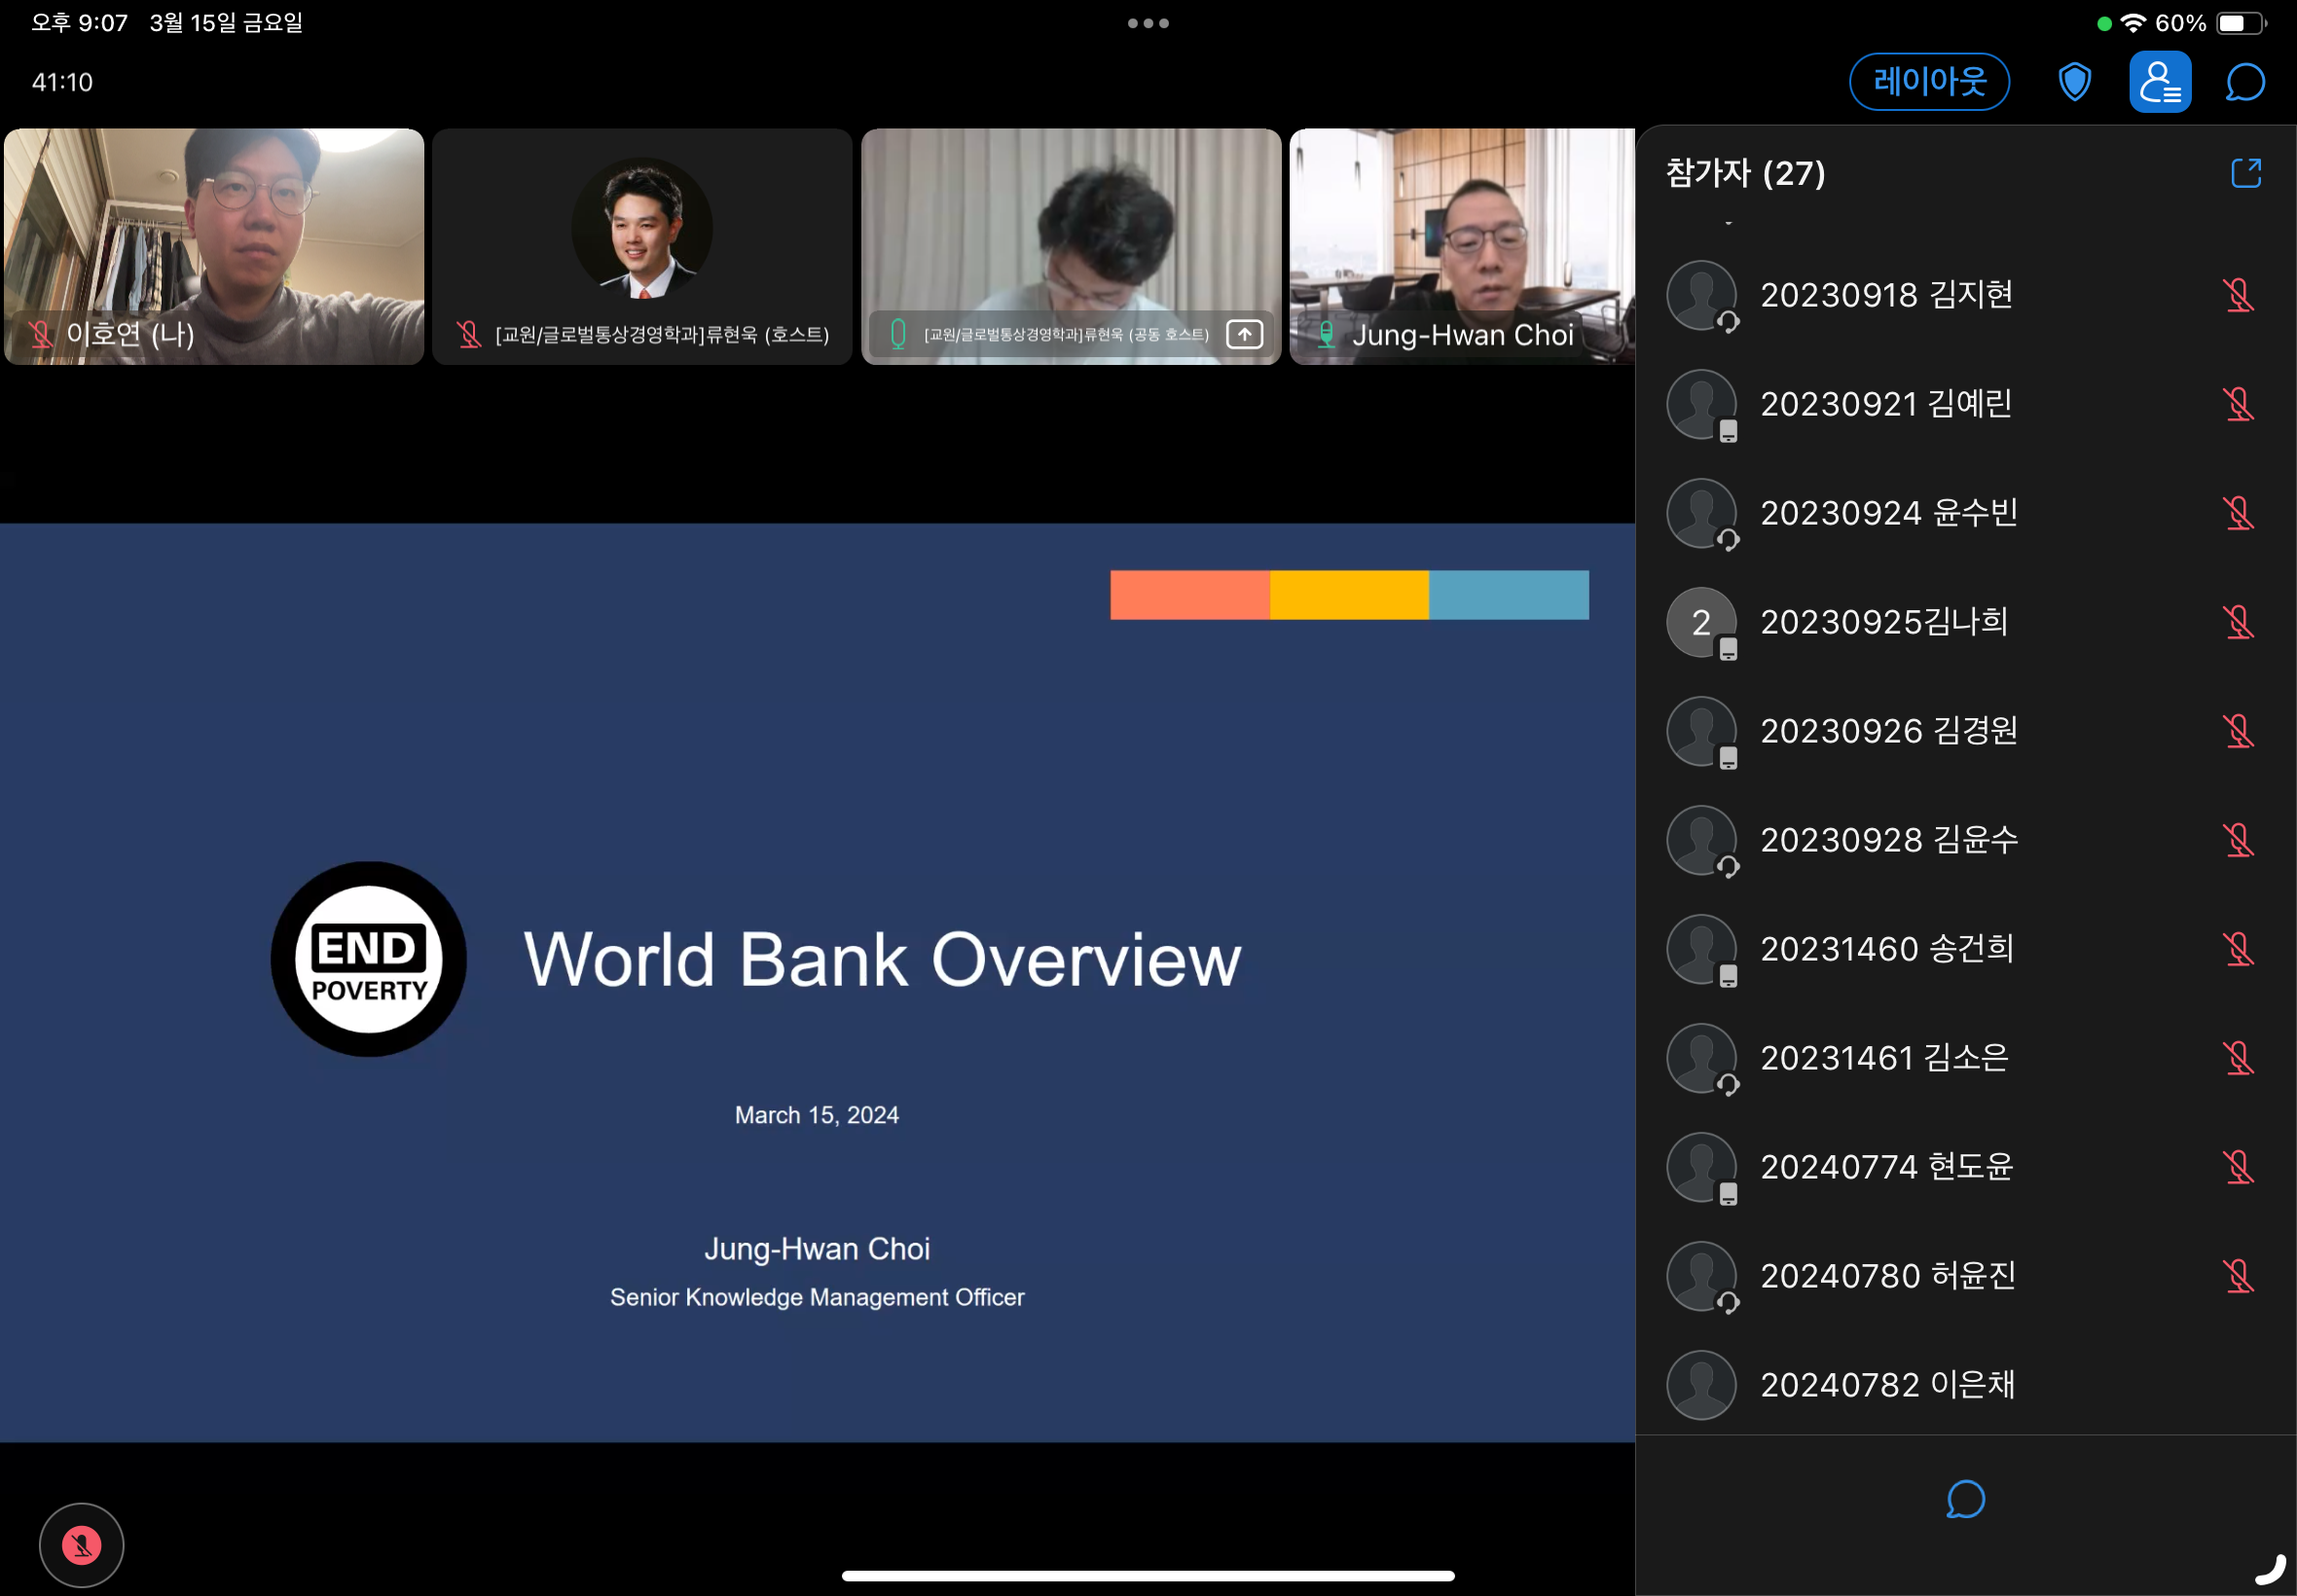Click avatar of 20230928 김윤수
Image resolution: width=2297 pixels, height=1596 pixels.
(1701, 840)
